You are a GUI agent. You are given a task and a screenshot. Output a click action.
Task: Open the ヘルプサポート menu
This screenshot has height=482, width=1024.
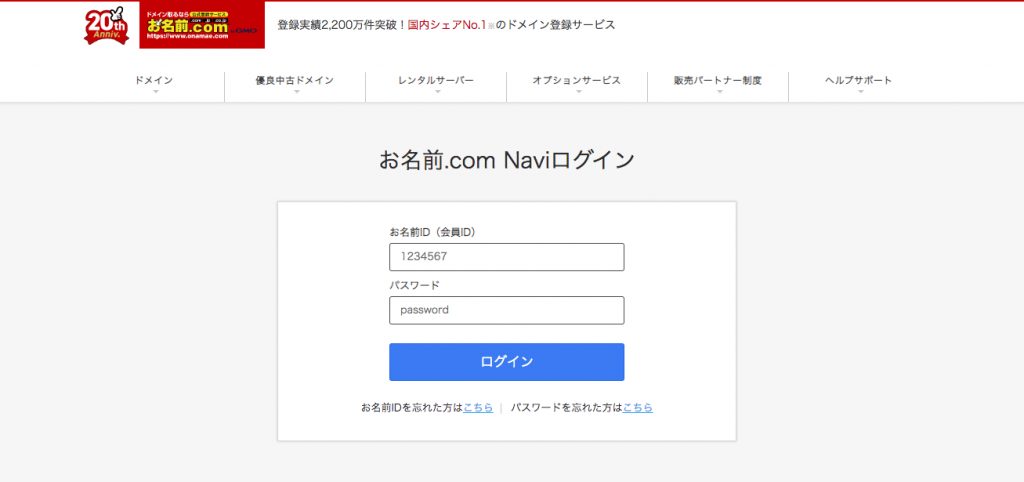858,80
